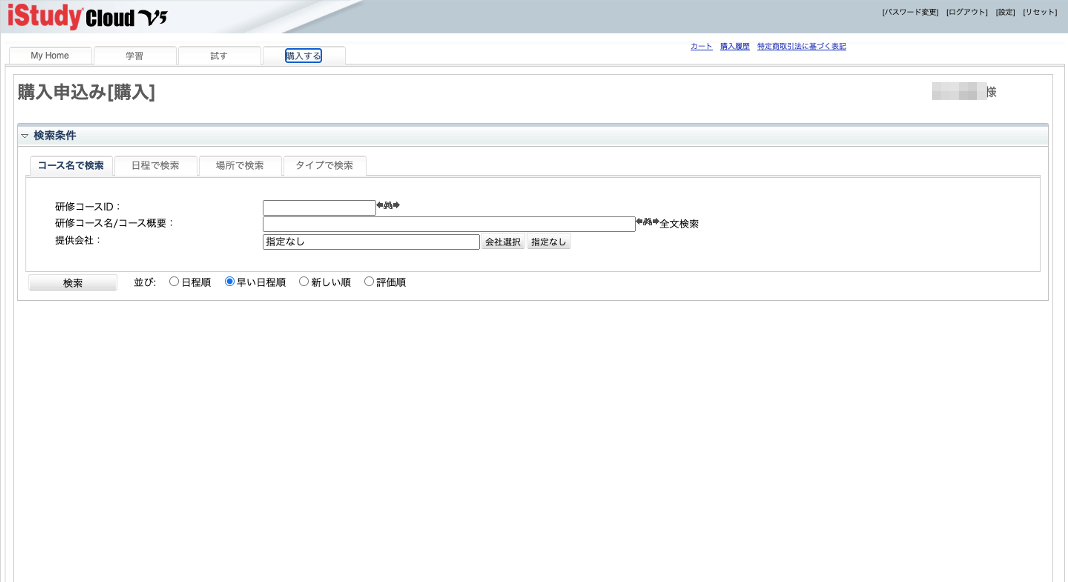The image size is (1068, 582).
Task: Select 評価順 sort radio button
Action: click(369, 282)
